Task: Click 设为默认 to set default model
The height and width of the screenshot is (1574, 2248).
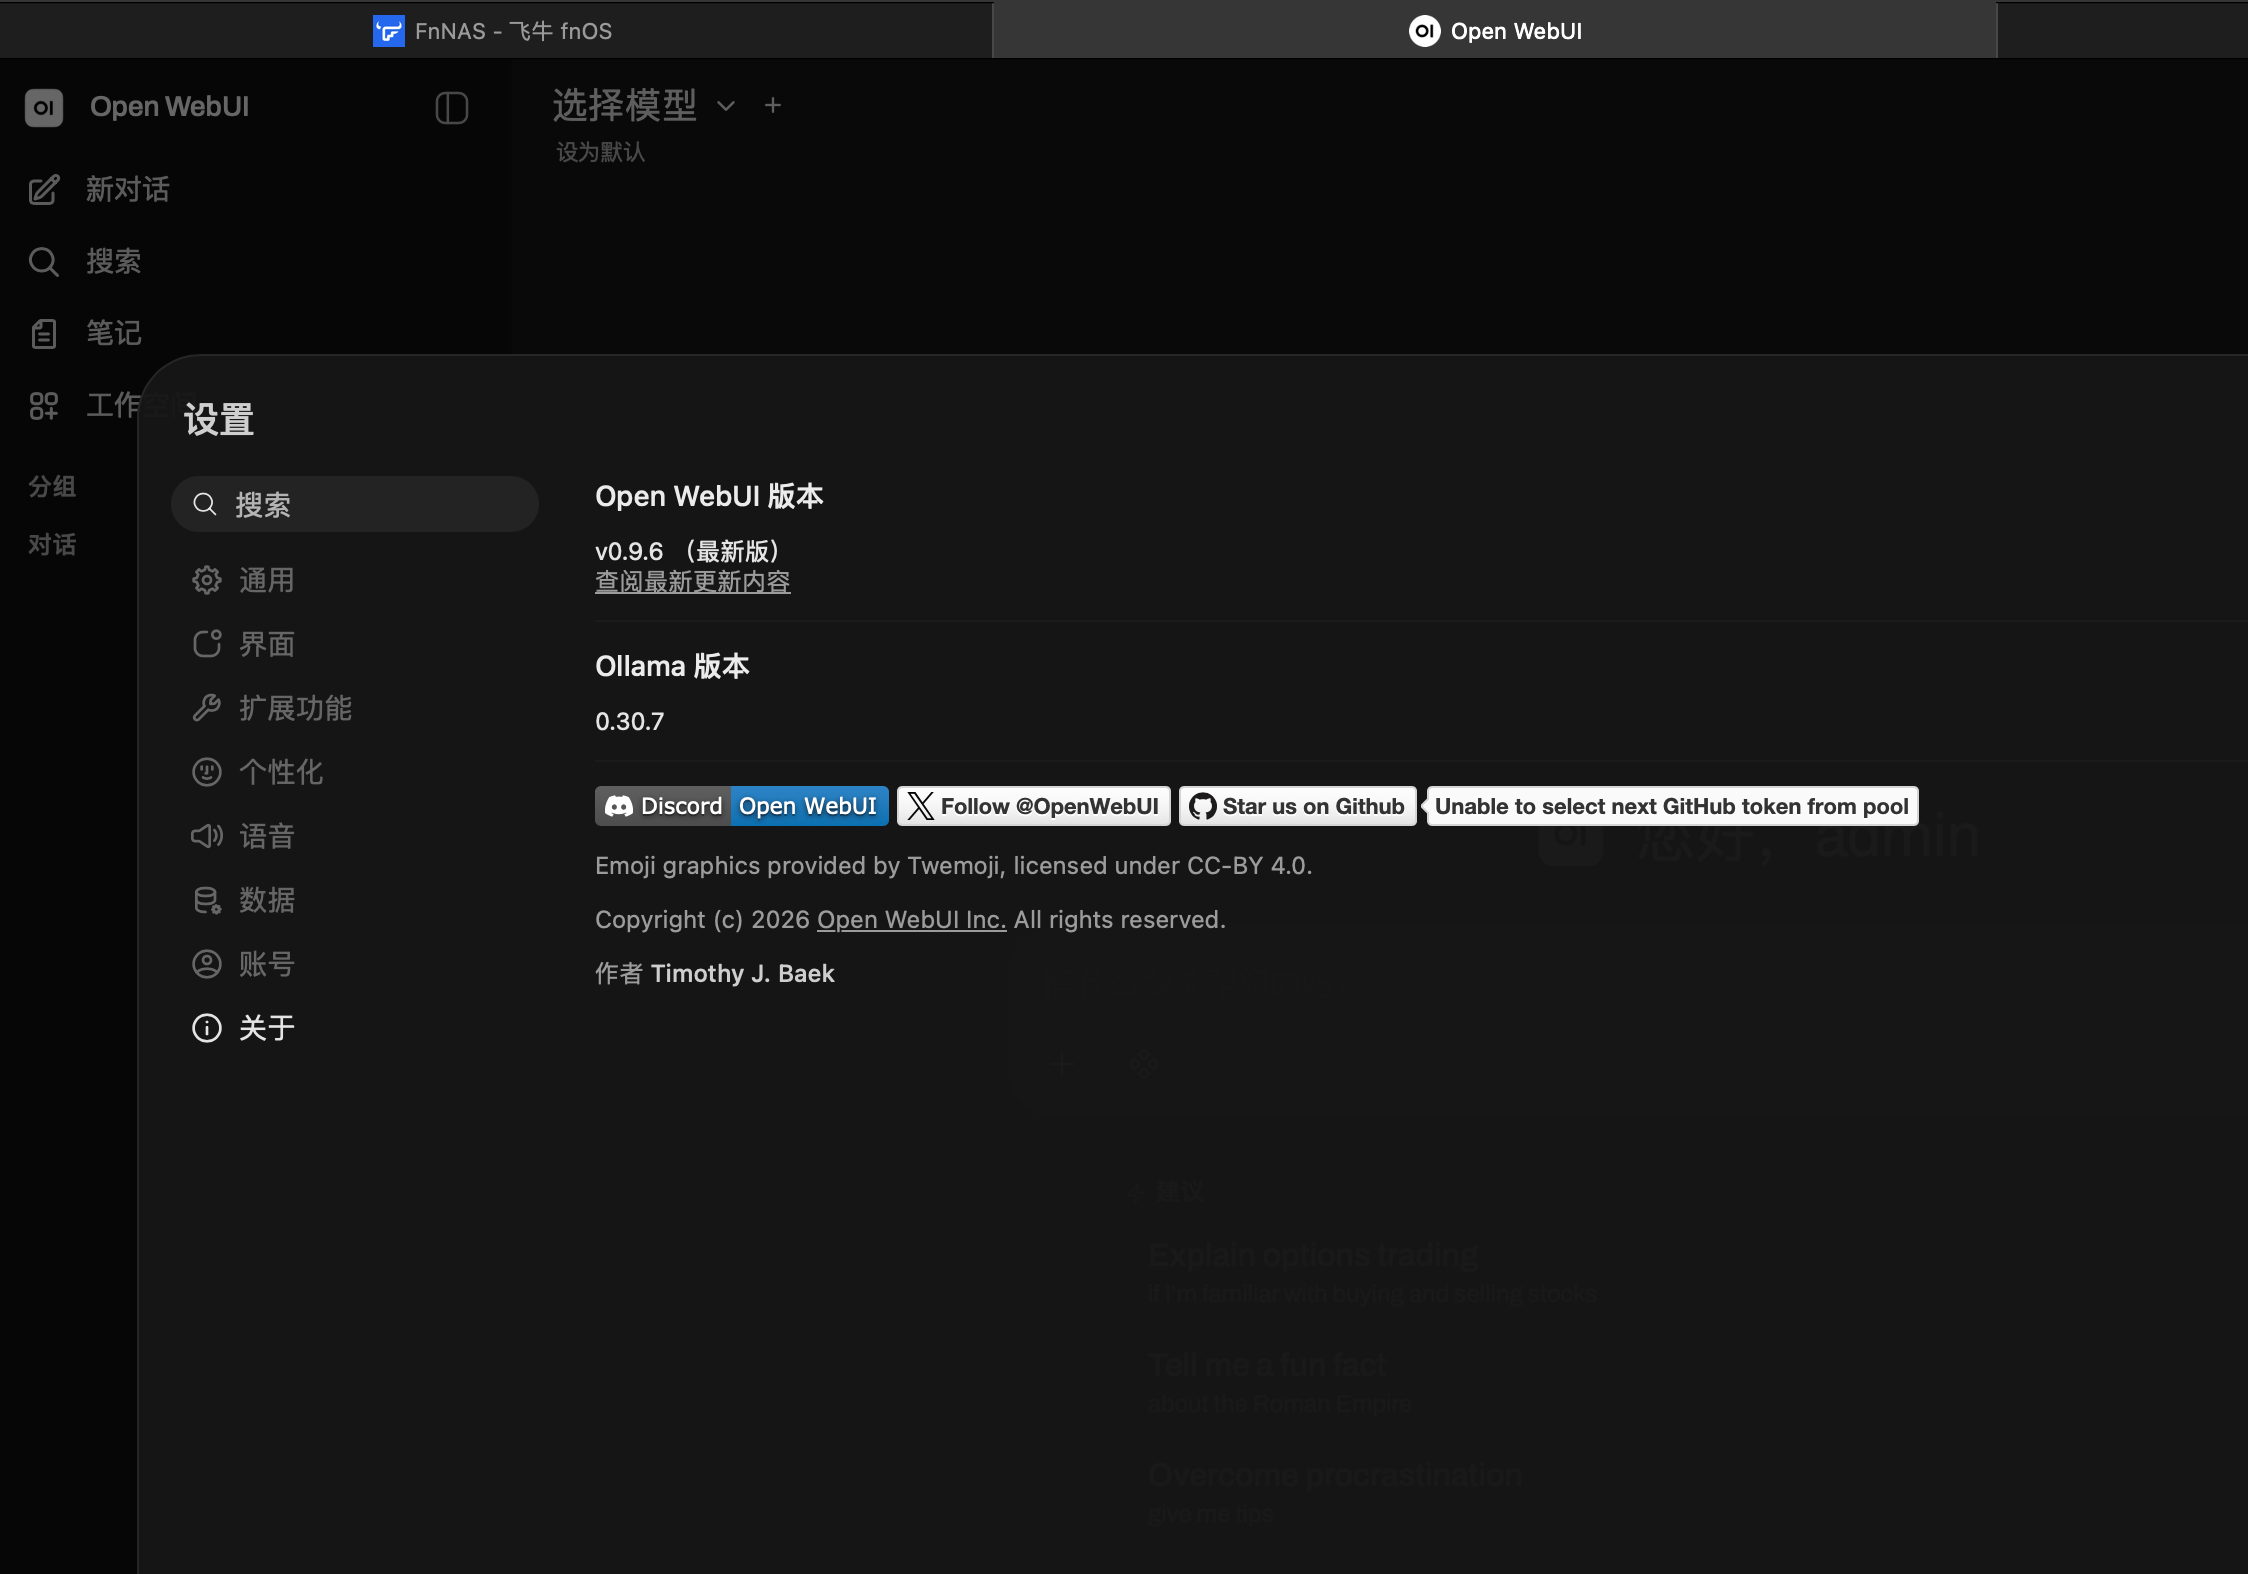Action: [x=601, y=152]
